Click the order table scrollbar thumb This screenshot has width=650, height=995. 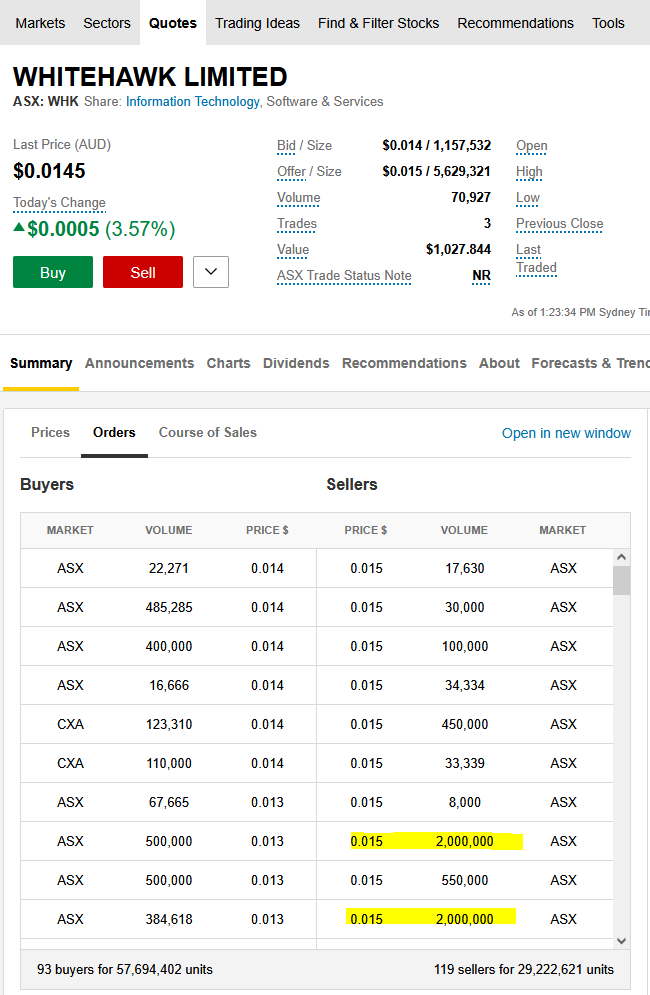click(621, 580)
